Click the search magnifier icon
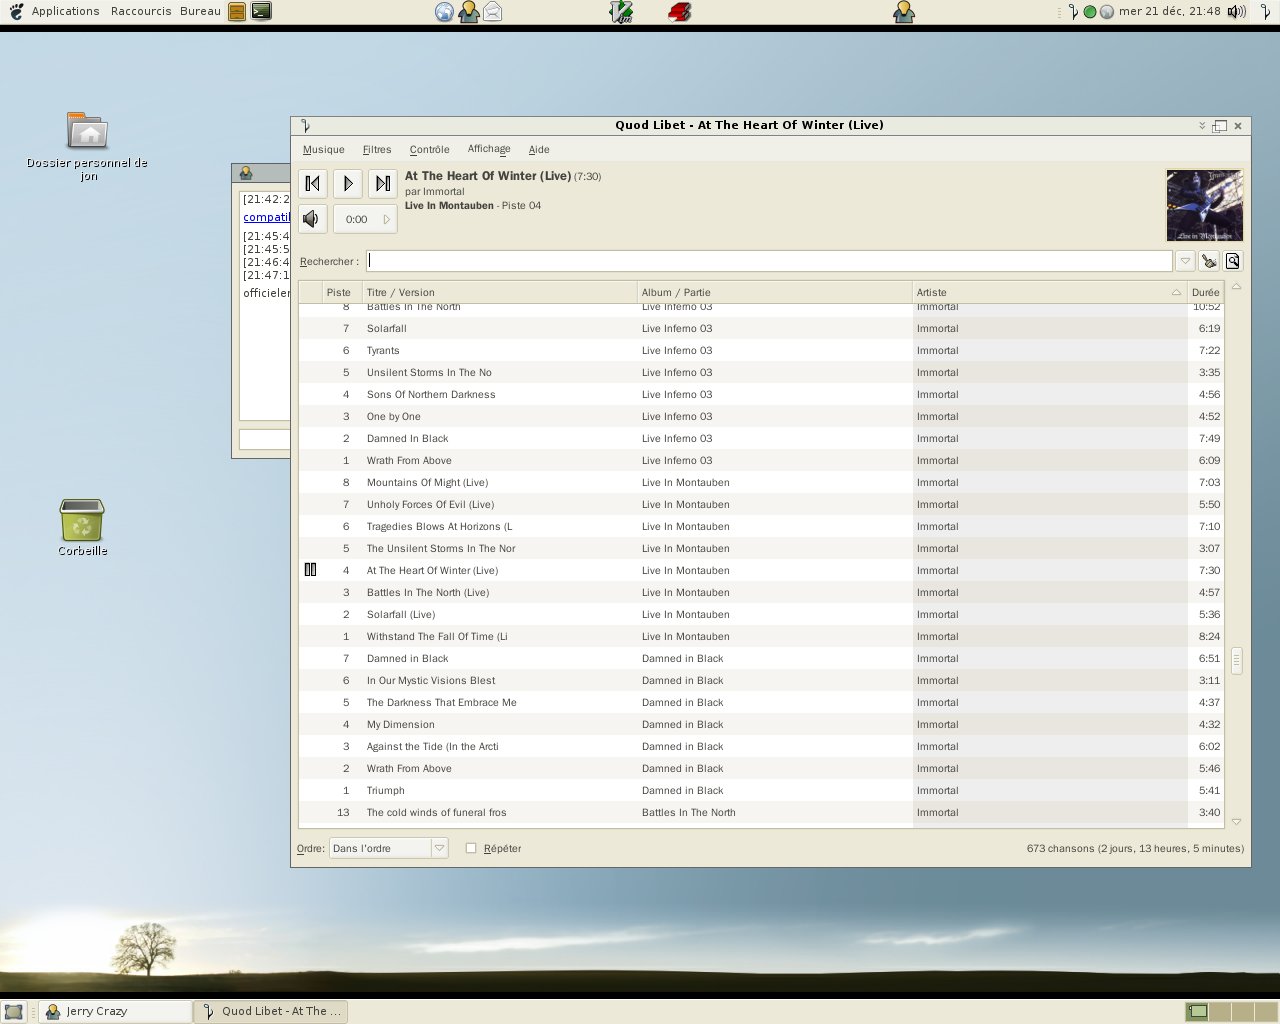 [1233, 261]
